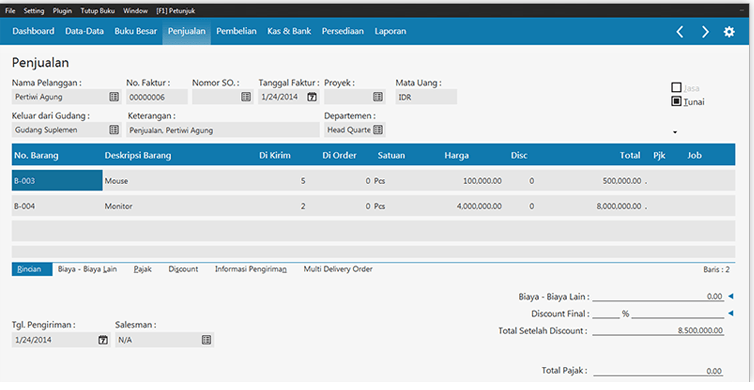Open Kas & Bank module

pyautogui.click(x=289, y=31)
